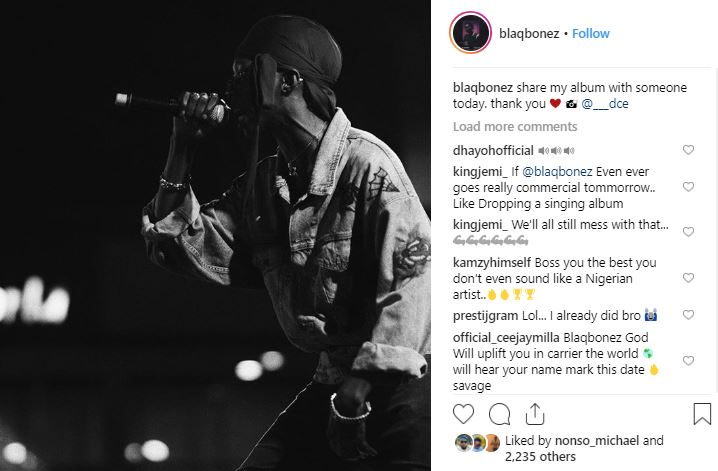
Task: Expand the thread with Load more comments
Action: click(x=515, y=126)
